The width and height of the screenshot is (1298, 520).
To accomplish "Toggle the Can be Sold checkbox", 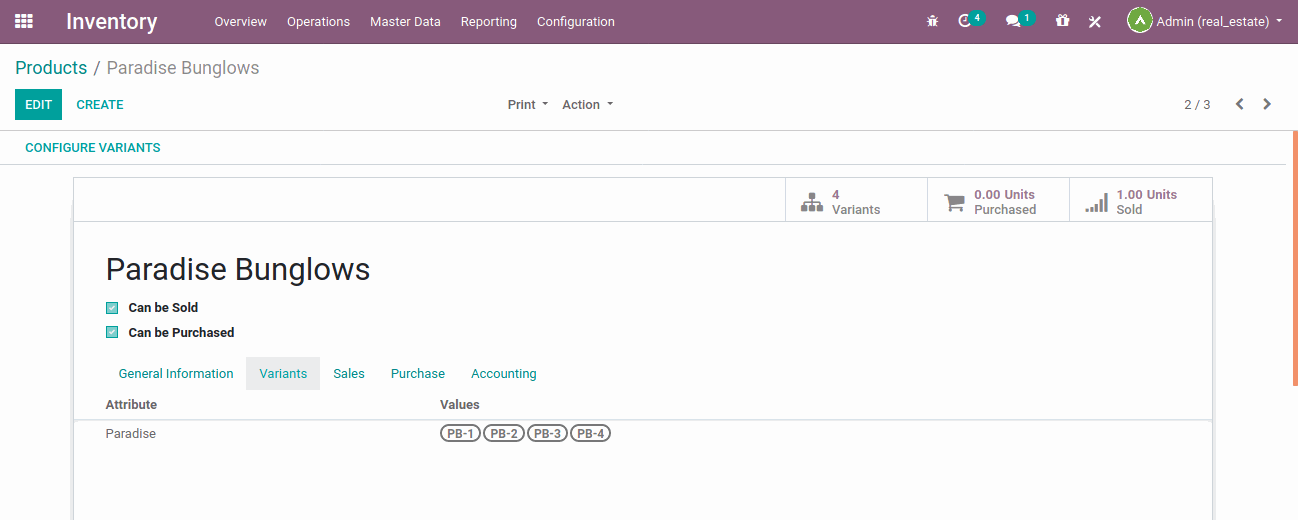I will click(112, 308).
